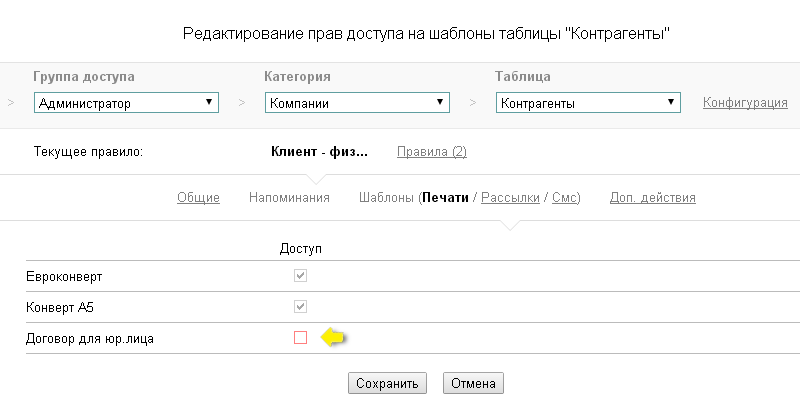
Task: Open the Правила (2) link
Action: click(432, 152)
